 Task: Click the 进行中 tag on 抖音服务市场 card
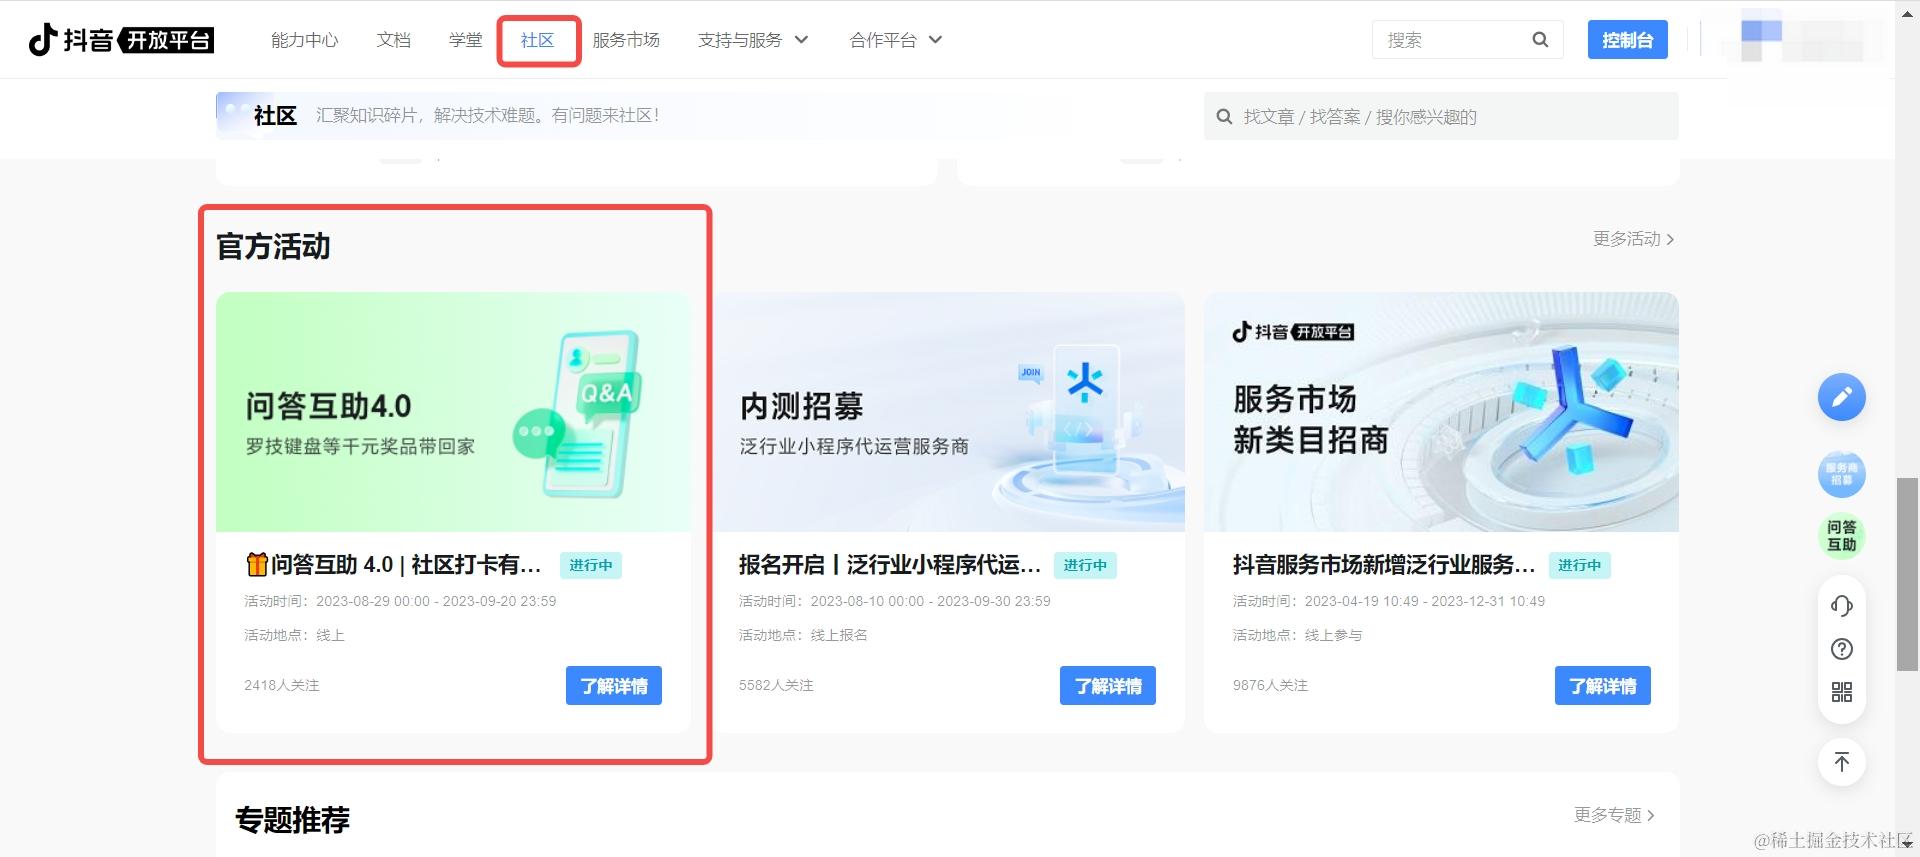click(1579, 565)
